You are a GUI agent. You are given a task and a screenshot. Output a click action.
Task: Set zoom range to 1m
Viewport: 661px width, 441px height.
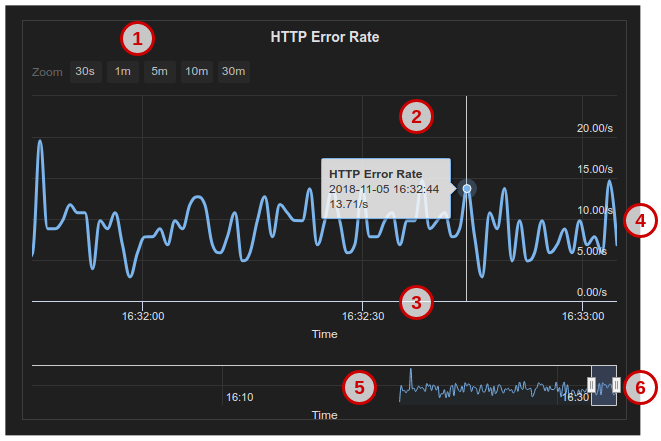[122, 71]
